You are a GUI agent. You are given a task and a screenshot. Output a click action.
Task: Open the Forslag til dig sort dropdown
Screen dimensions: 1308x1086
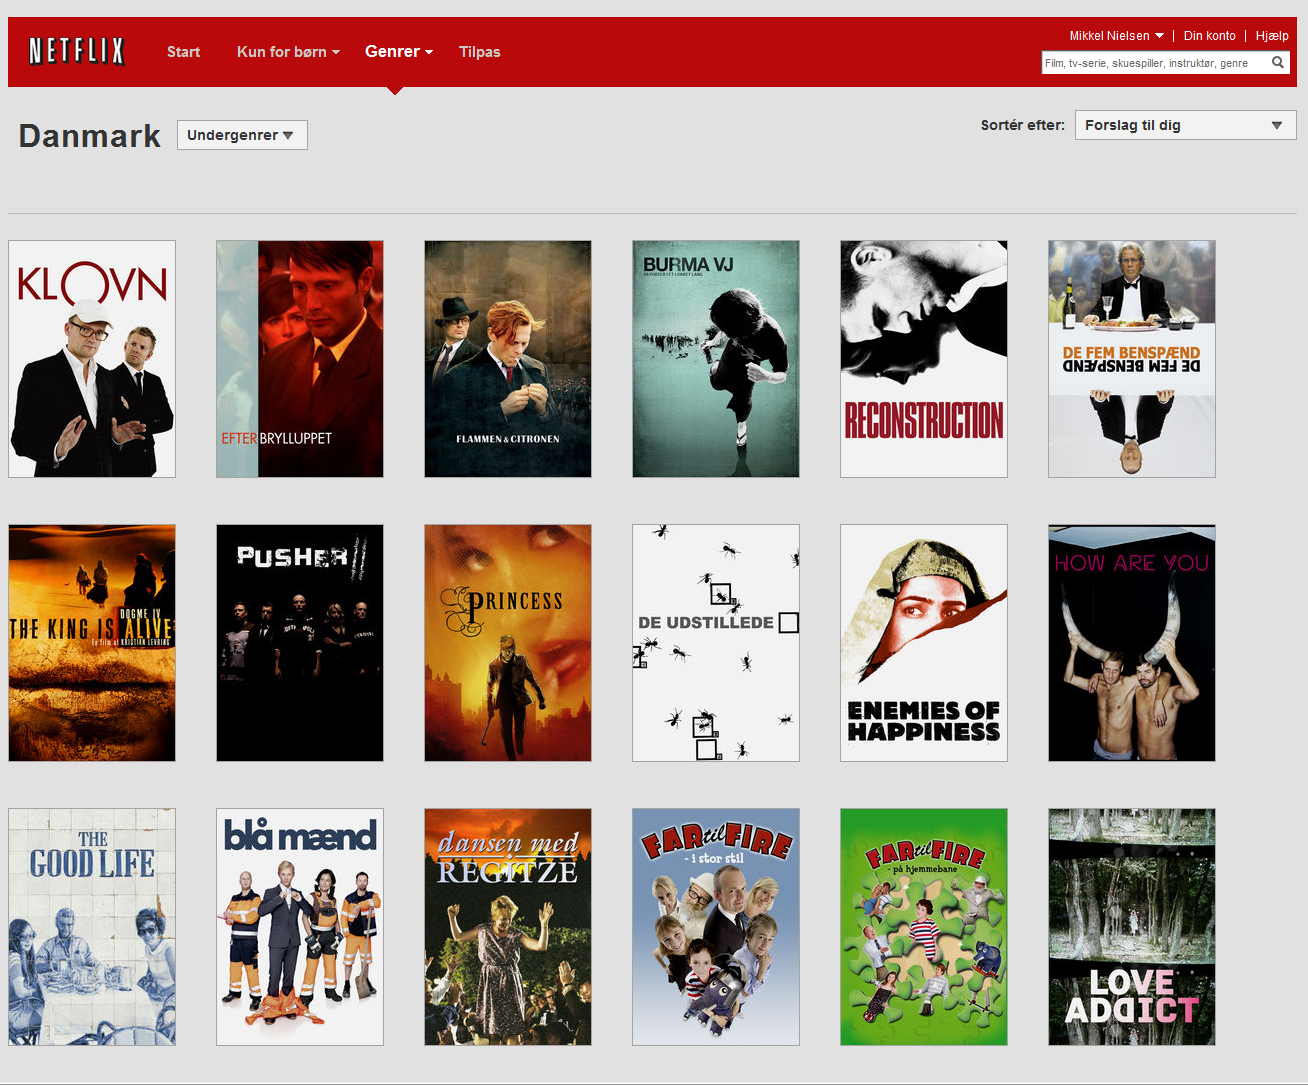click(1184, 125)
